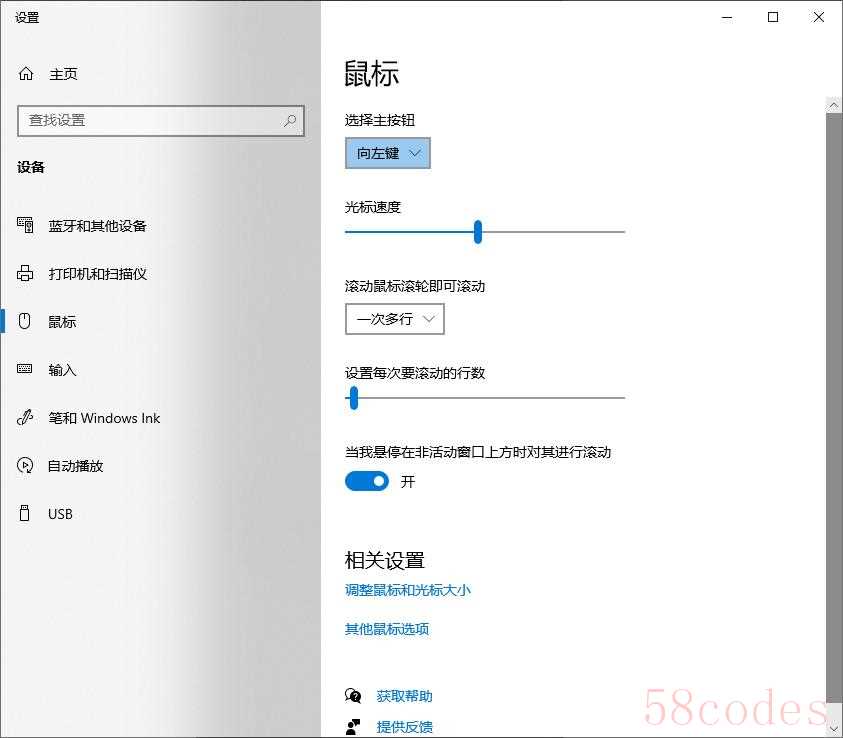The height and width of the screenshot is (738, 843).
Task: Click the 提供反馈 link
Action: tap(404, 727)
